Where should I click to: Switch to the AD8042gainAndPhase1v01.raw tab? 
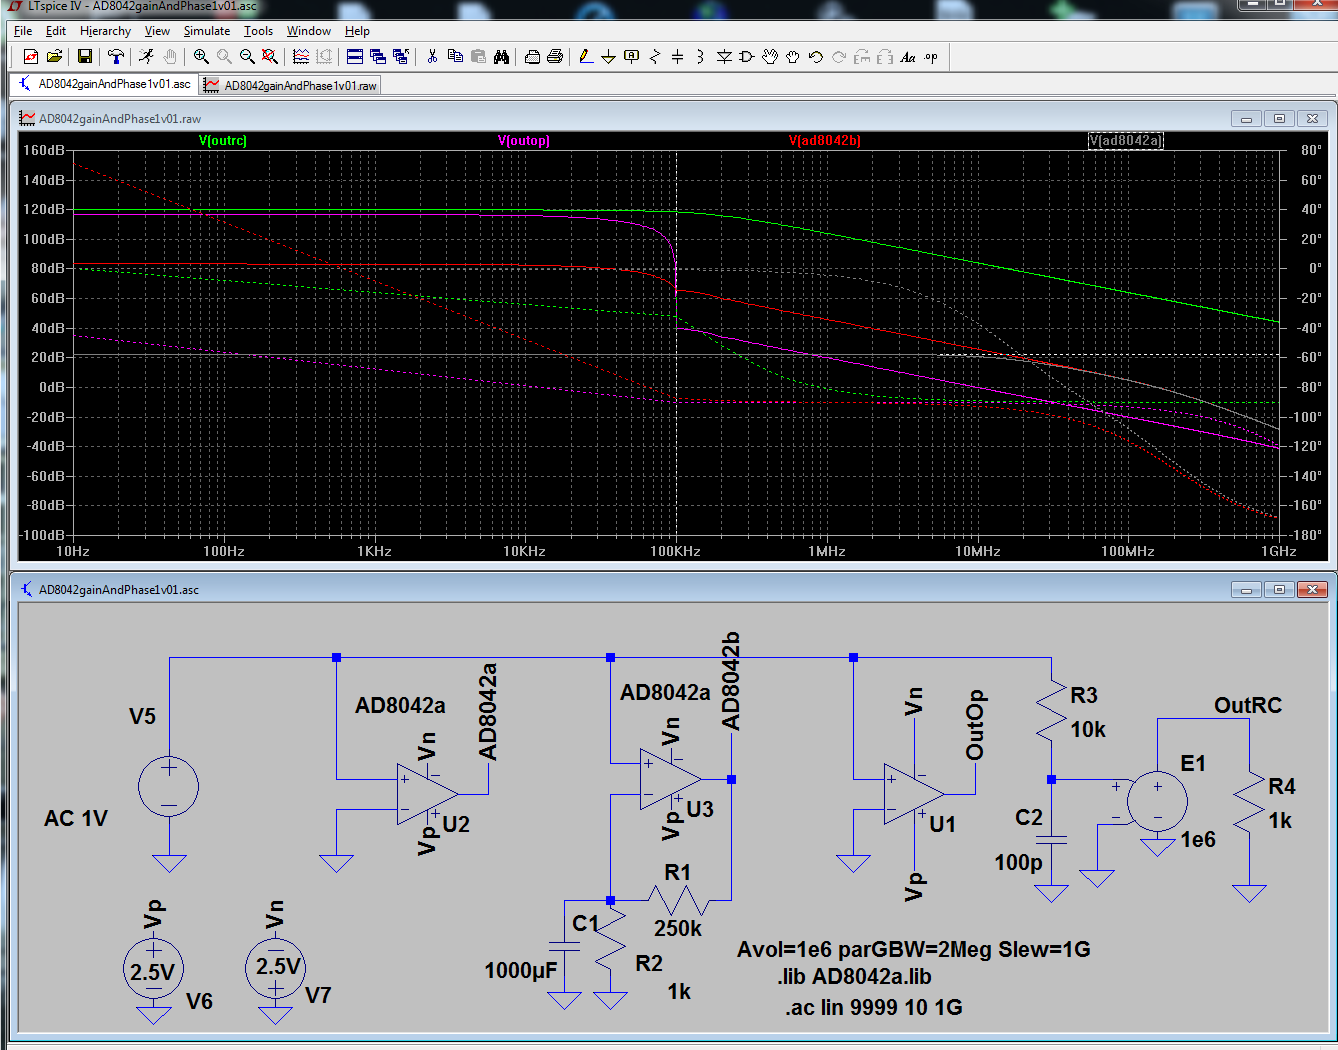[x=290, y=85]
